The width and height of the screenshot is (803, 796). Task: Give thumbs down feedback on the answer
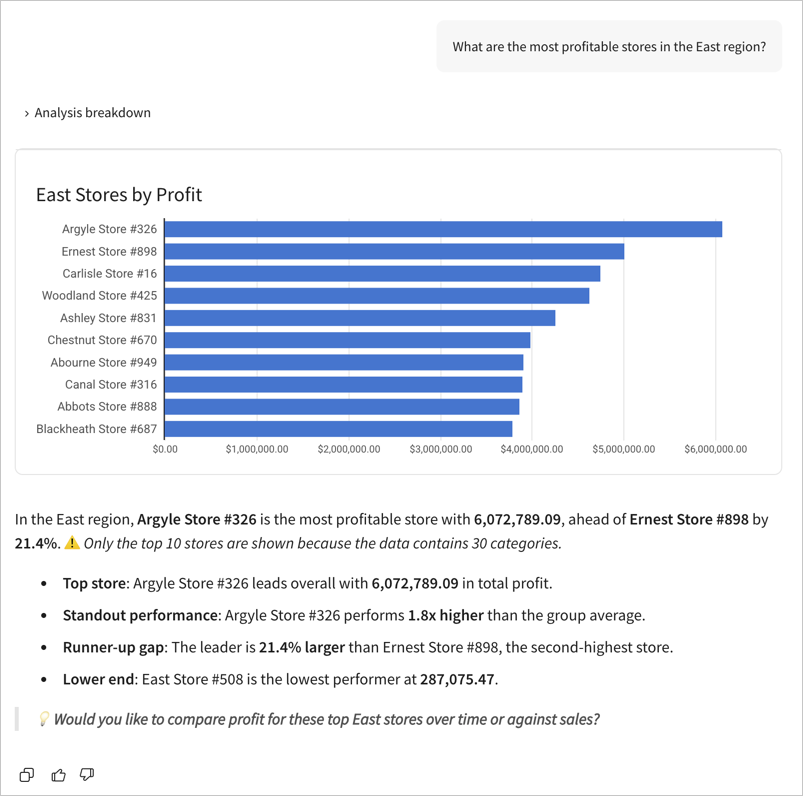pos(86,774)
